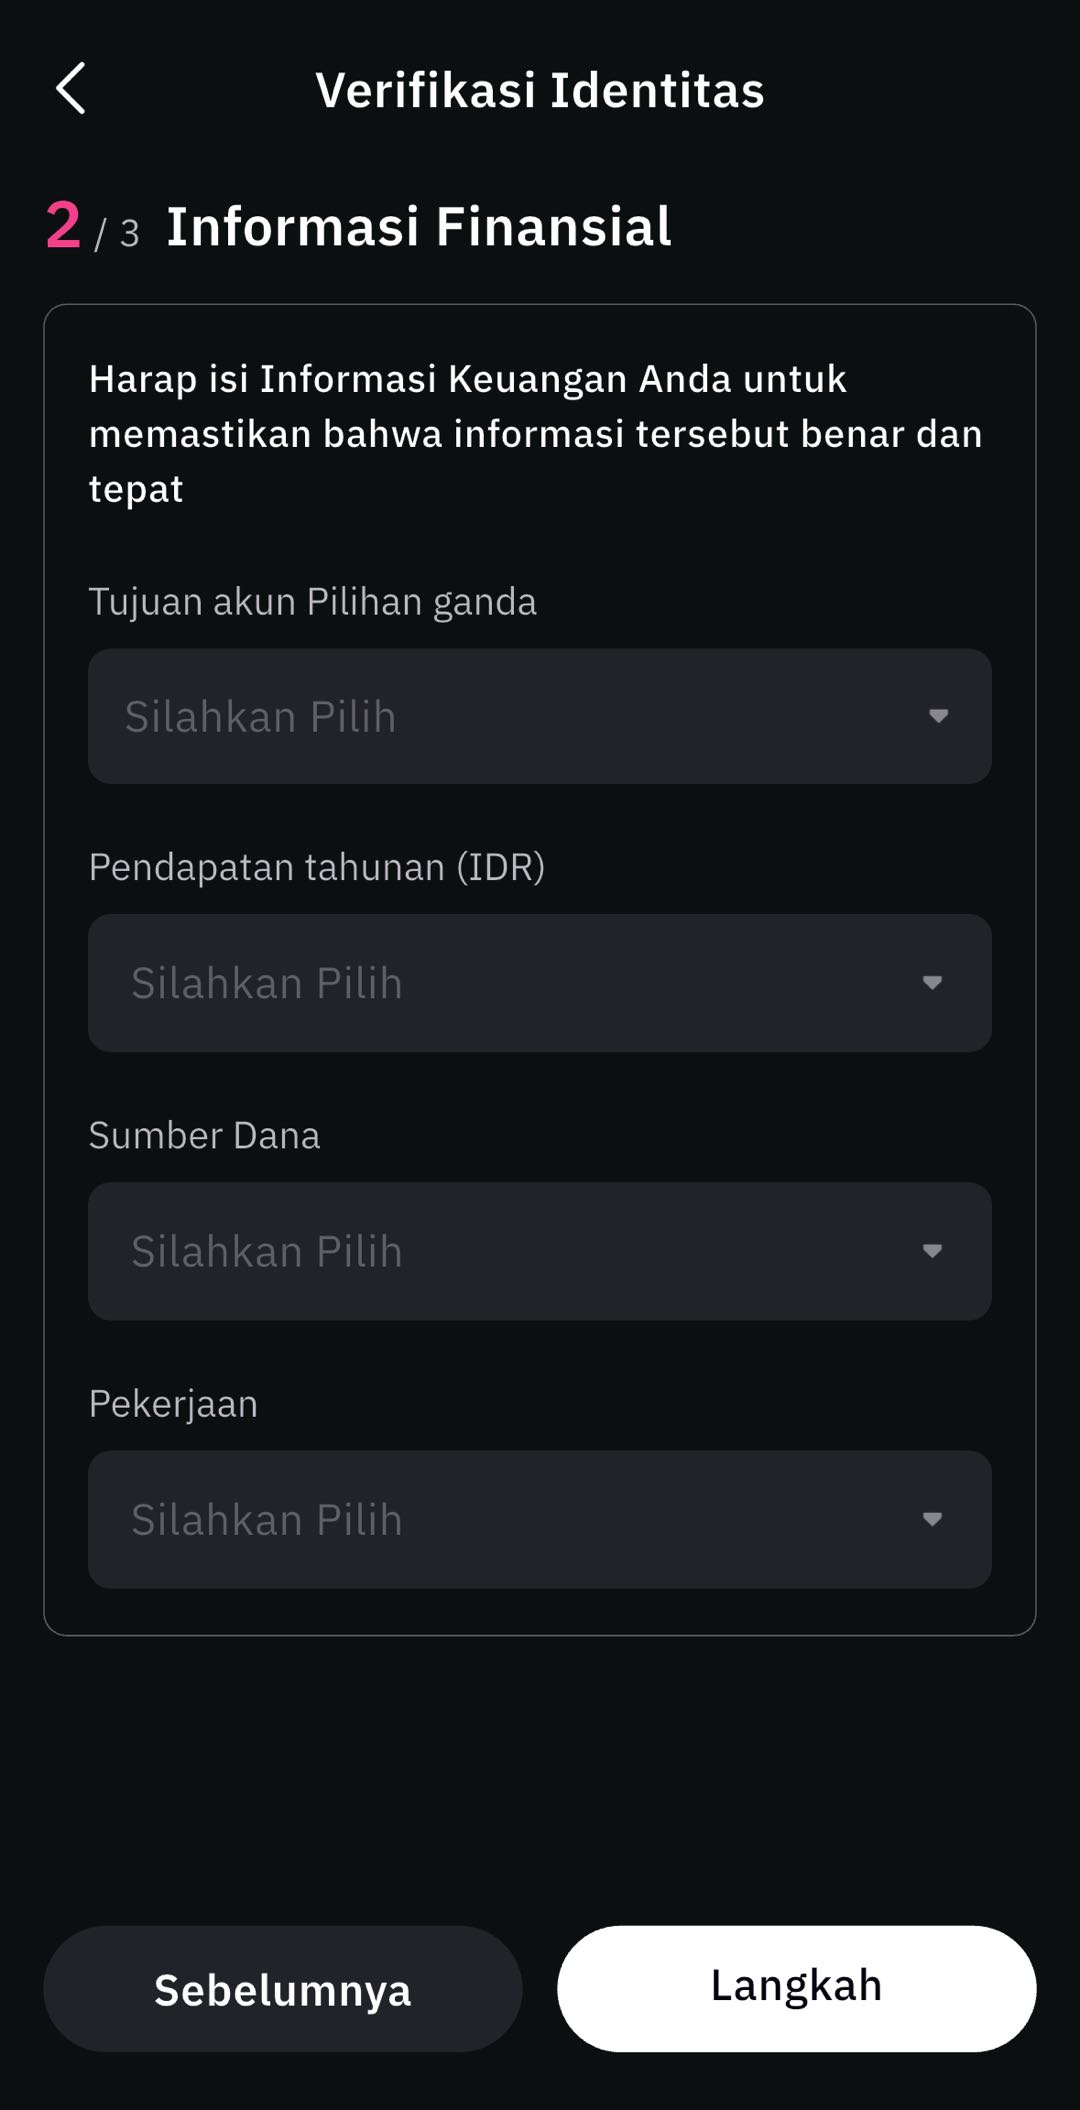The width and height of the screenshot is (1080, 2110).
Task: Tap the 'Pendapatan tahunan (IDR)' label
Action: [x=316, y=867]
